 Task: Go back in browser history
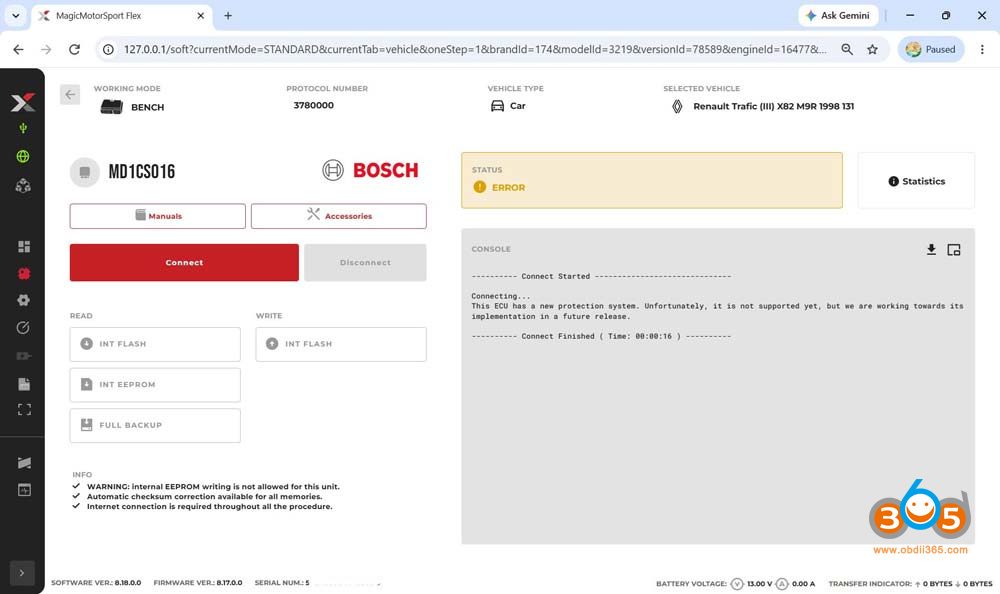click(x=18, y=49)
